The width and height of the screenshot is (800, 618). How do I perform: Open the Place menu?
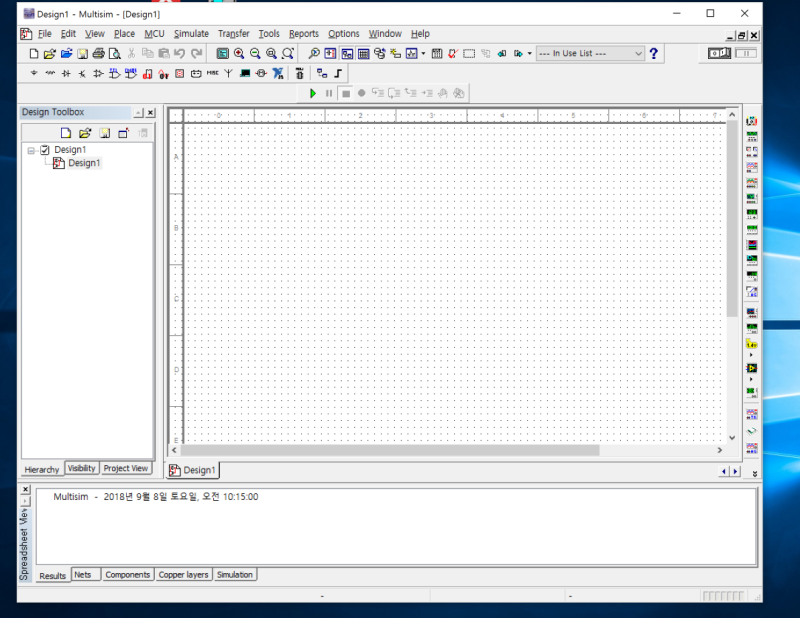pos(124,34)
